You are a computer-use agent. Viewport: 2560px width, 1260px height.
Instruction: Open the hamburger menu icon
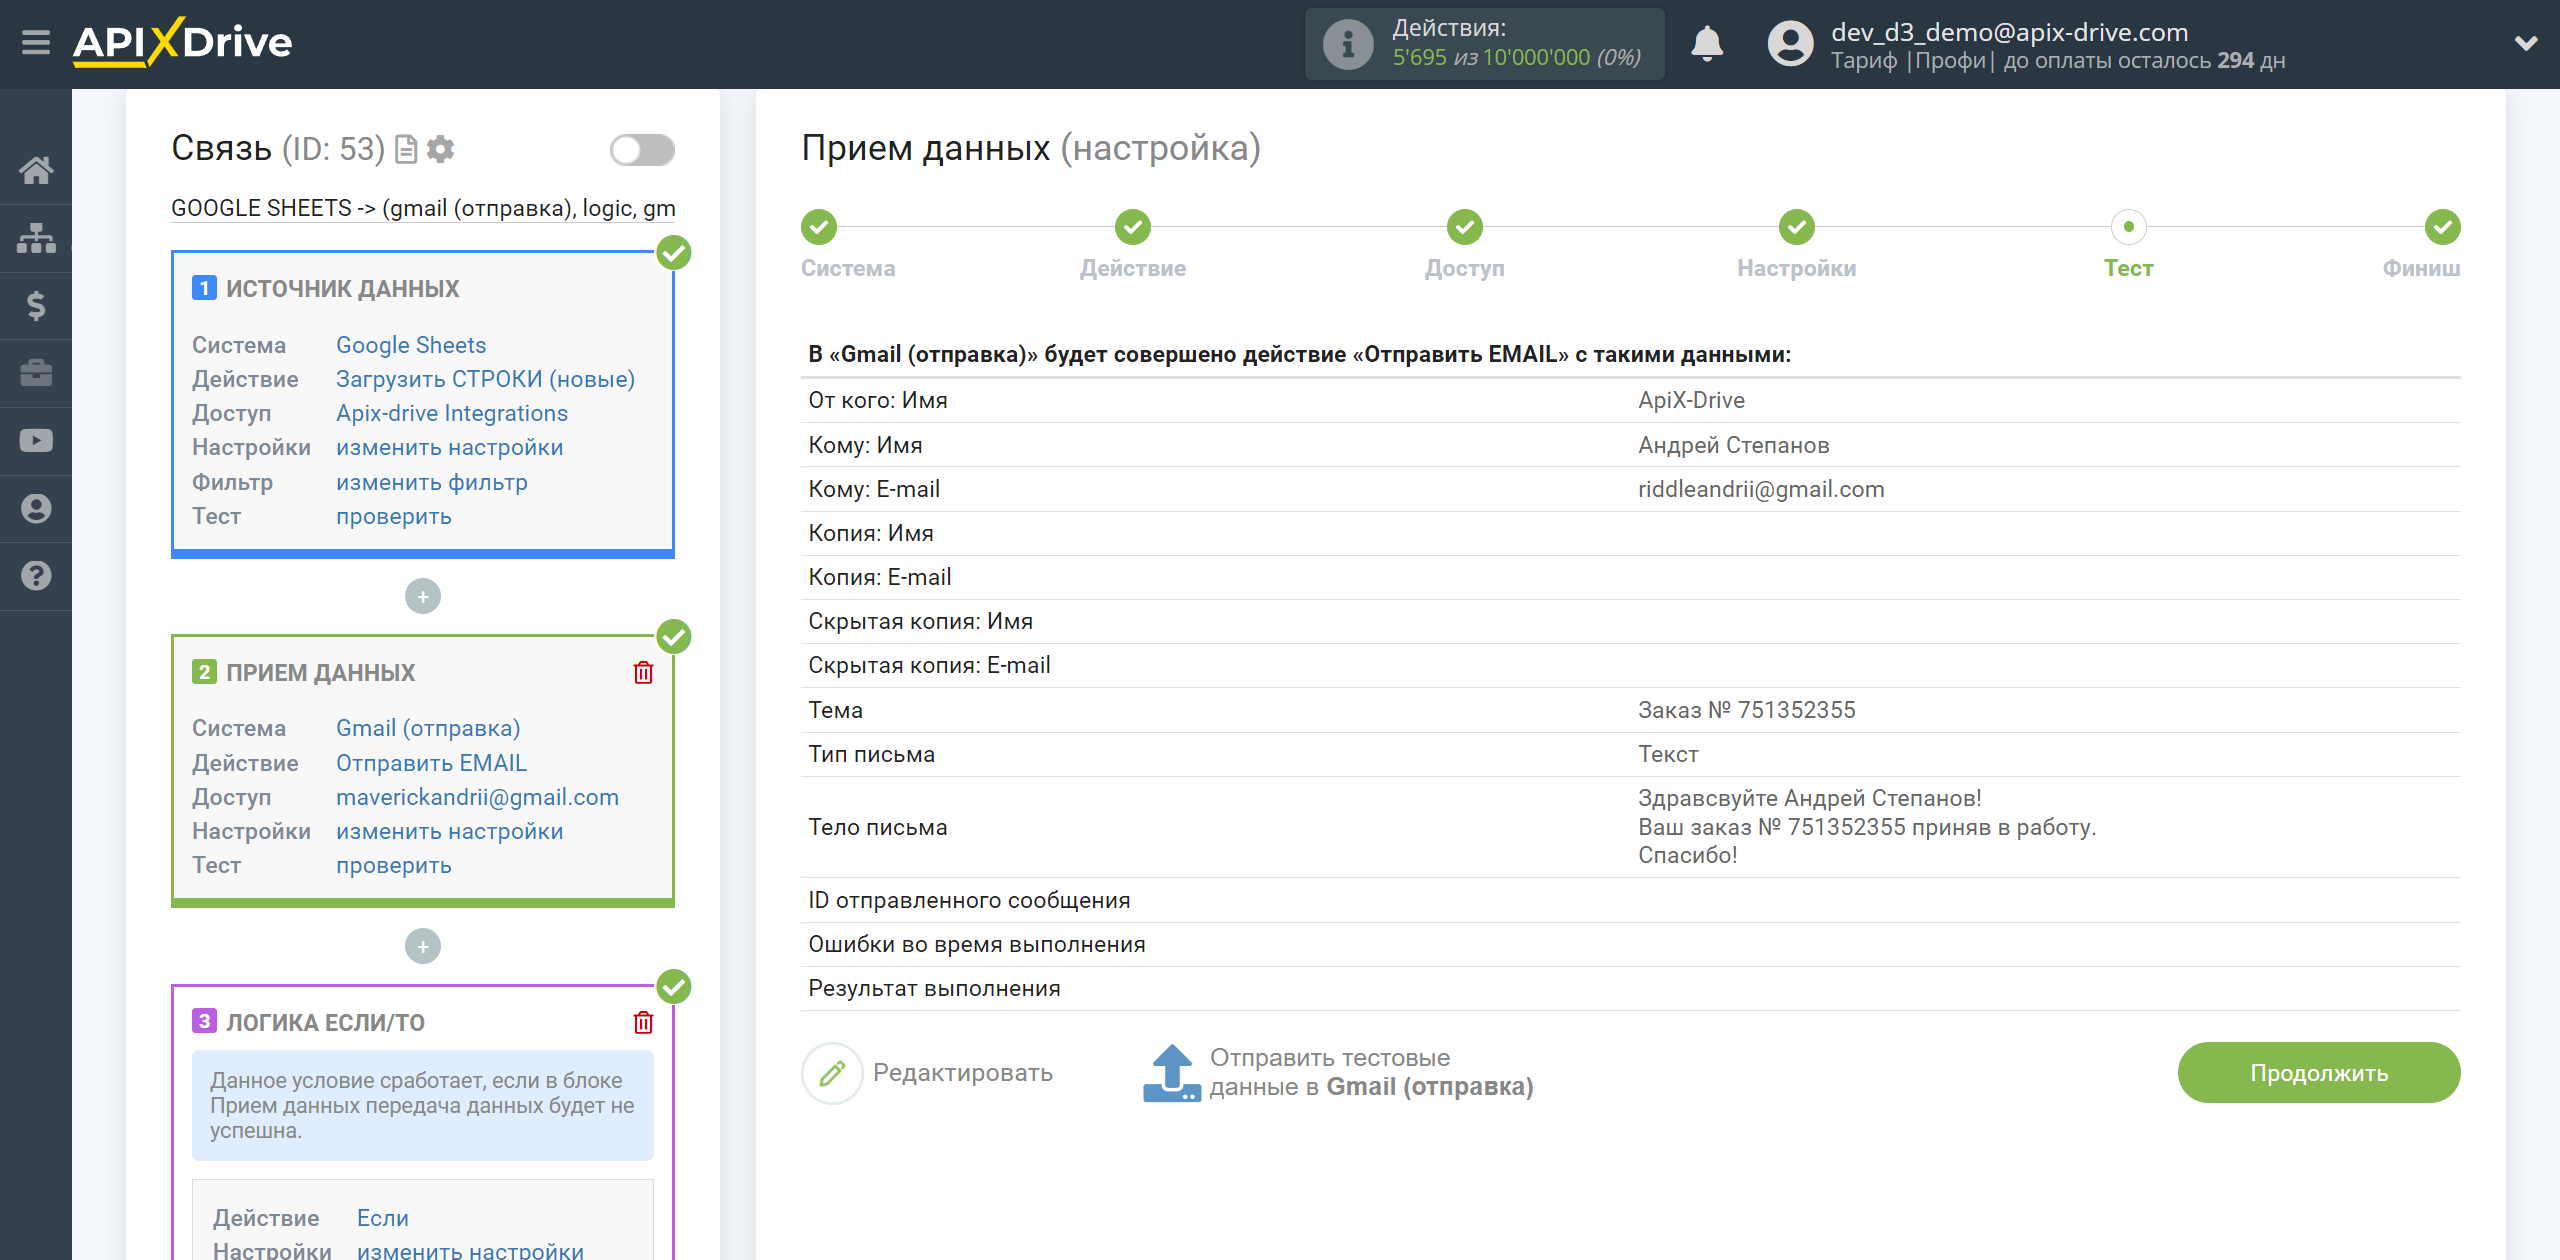pos(36,42)
